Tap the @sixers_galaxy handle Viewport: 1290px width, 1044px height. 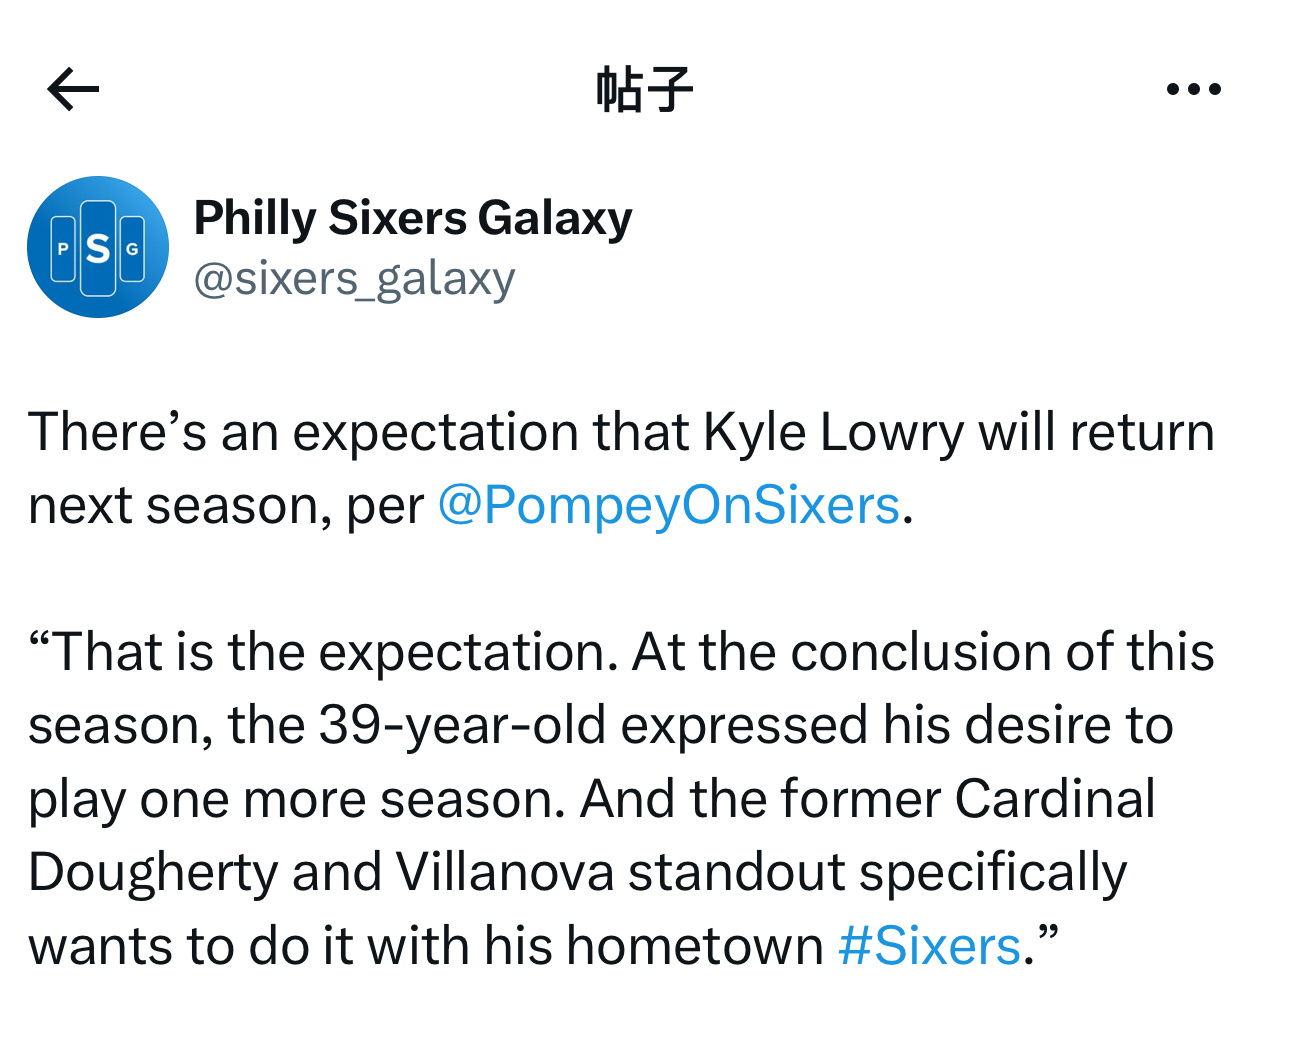[x=354, y=278]
